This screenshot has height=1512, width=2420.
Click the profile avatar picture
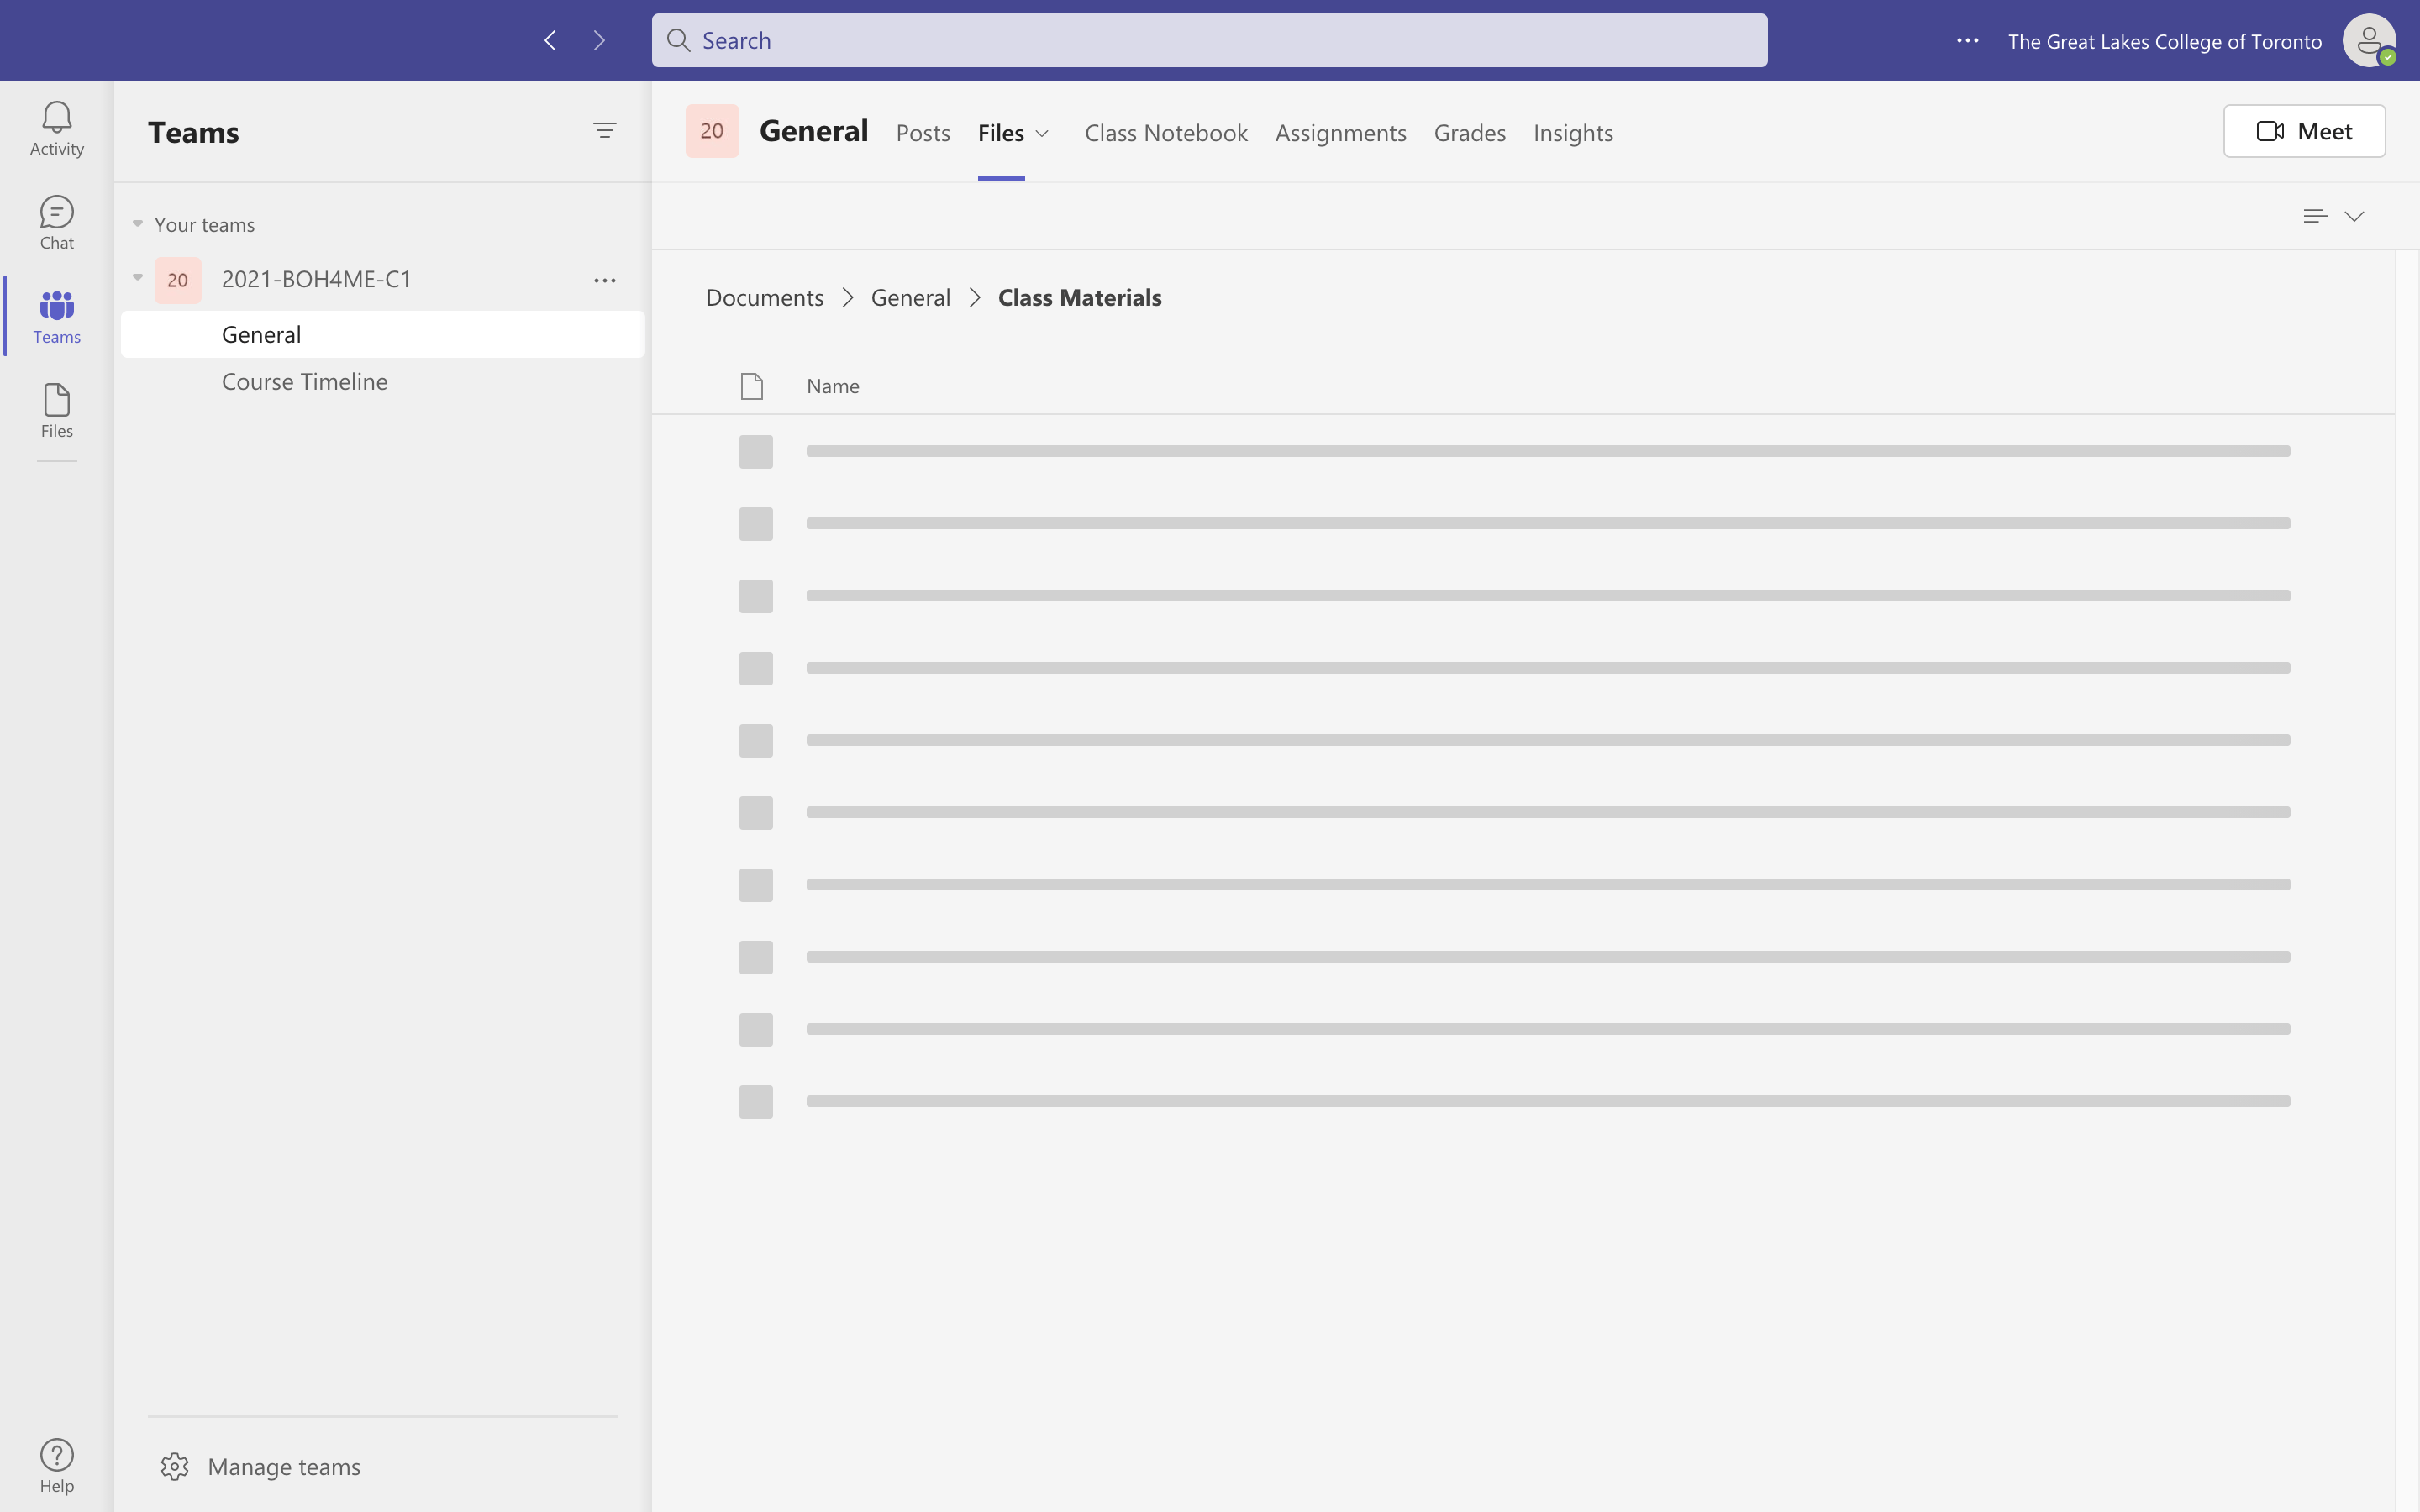[x=2368, y=41]
